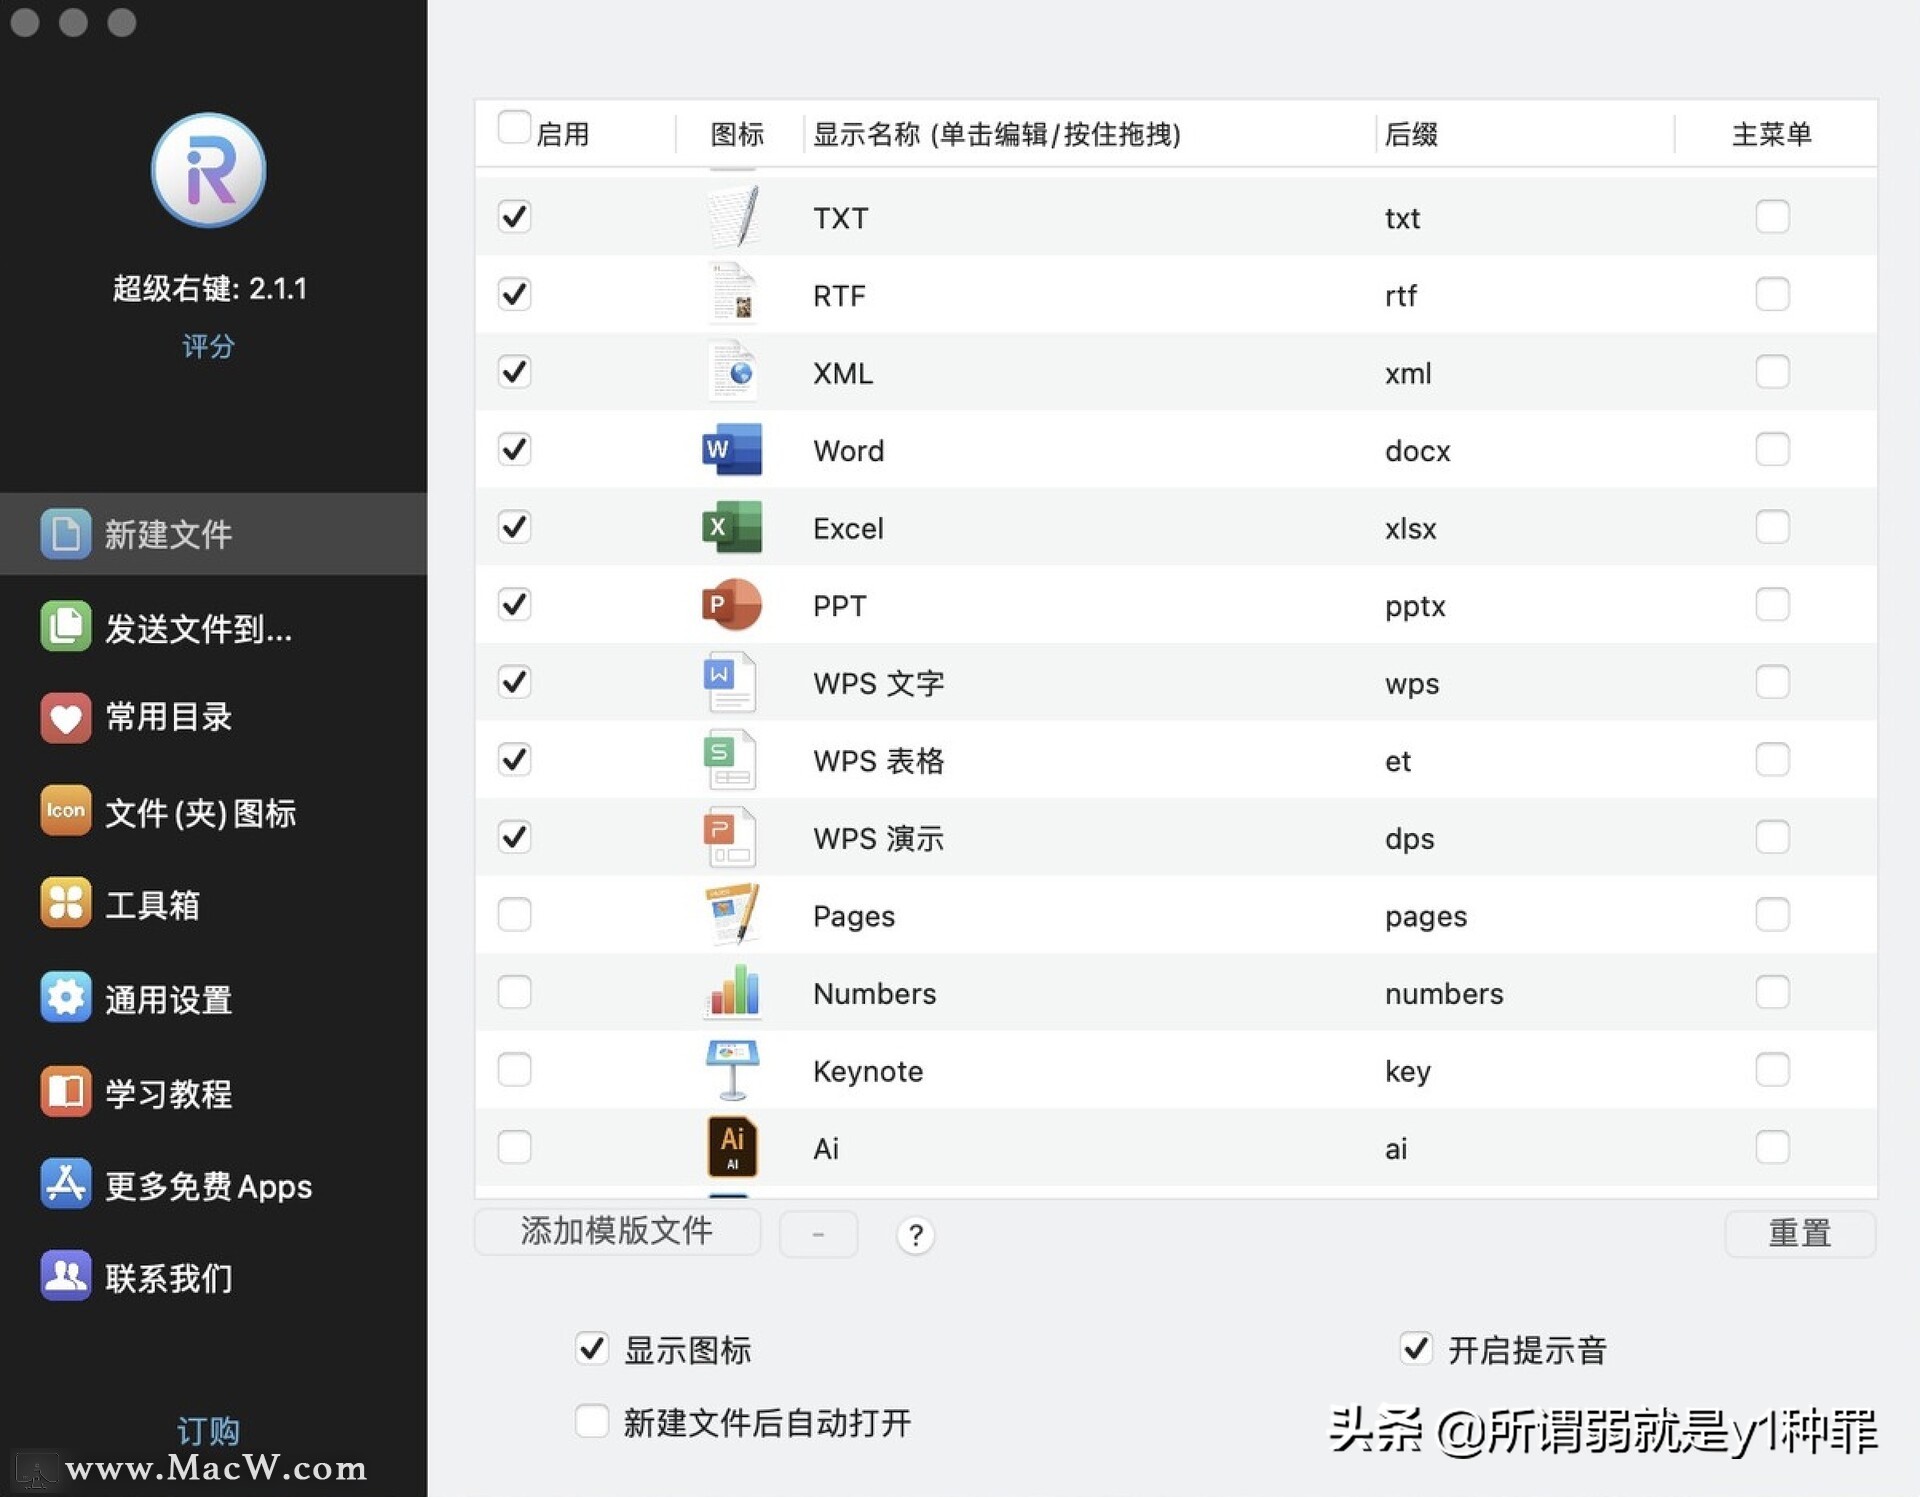Click the 工具箱 toolbox icon
The height and width of the screenshot is (1497, 1920).
coord(65,903)
